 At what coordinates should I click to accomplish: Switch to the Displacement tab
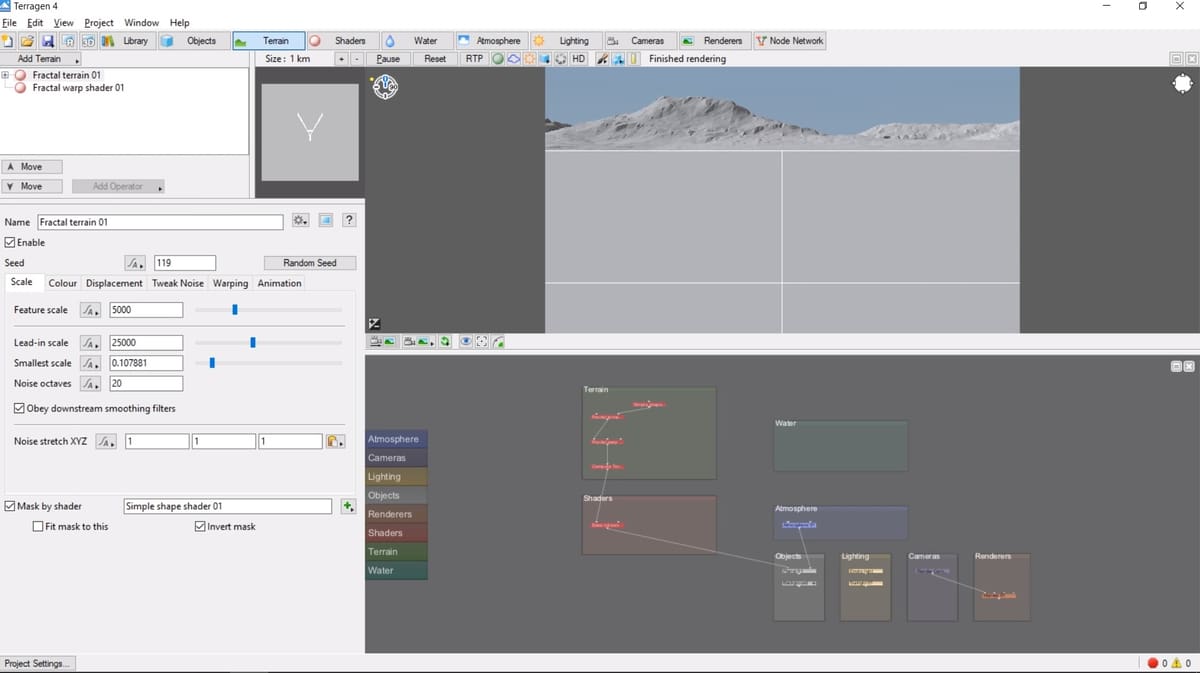pos(114,283)
